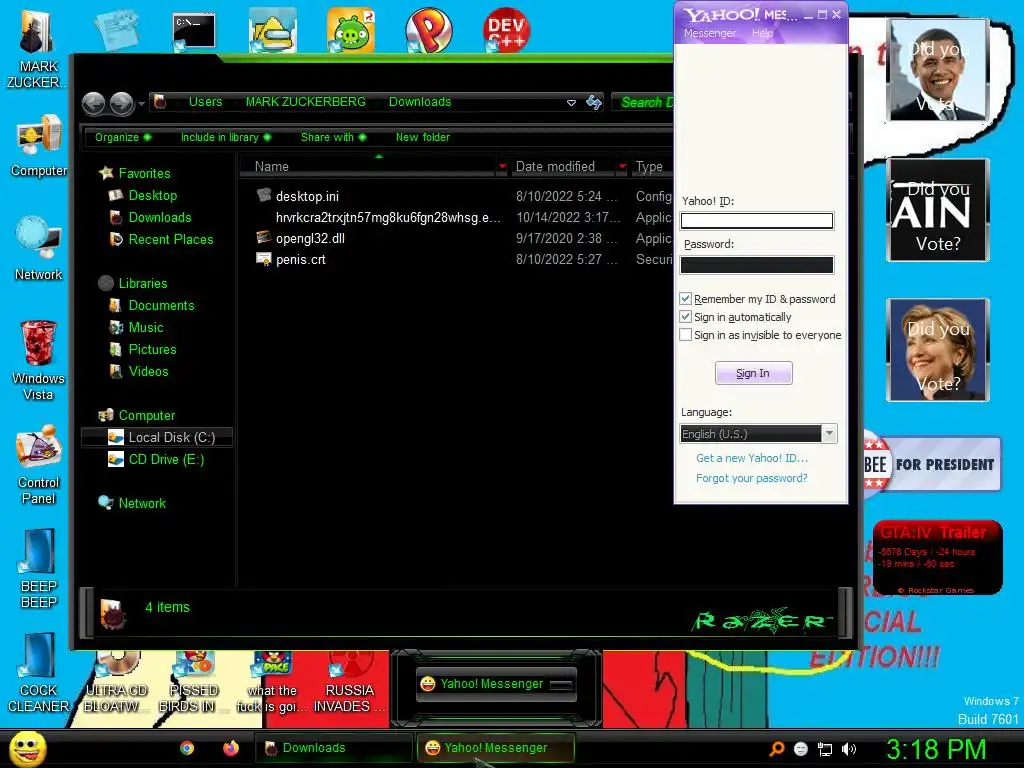Click Forgot your password link
The height and width of the screenshot is (768, 1024).
click(751, 478)
